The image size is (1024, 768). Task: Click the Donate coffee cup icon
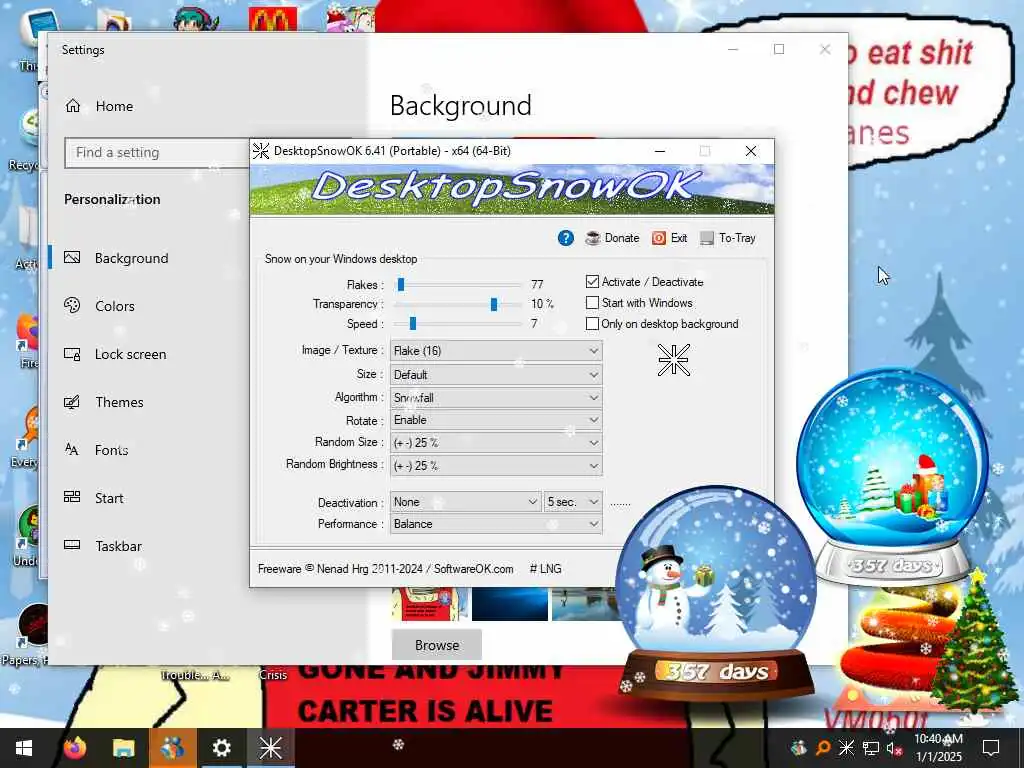point(592,238)
